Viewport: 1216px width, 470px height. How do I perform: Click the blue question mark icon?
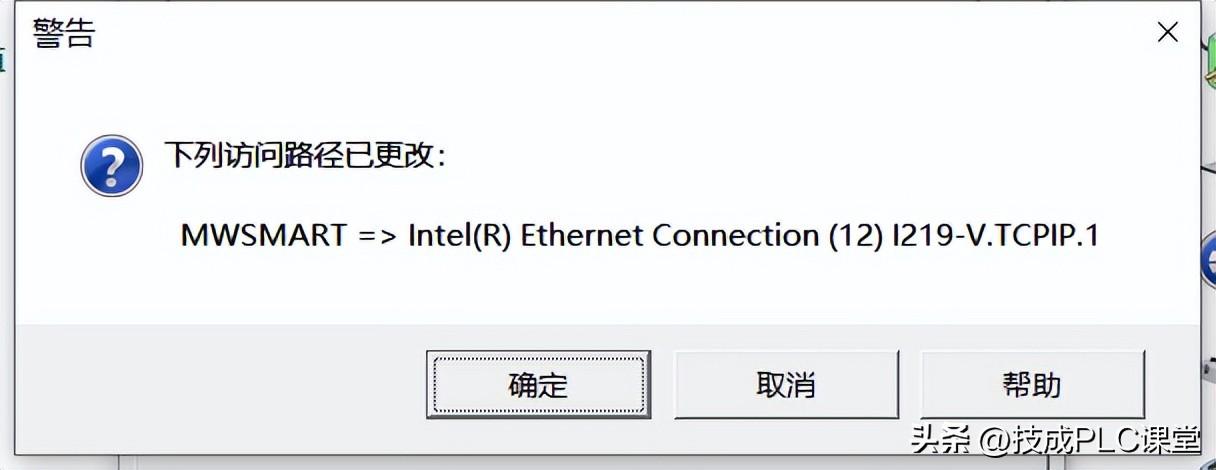[111, 165]
